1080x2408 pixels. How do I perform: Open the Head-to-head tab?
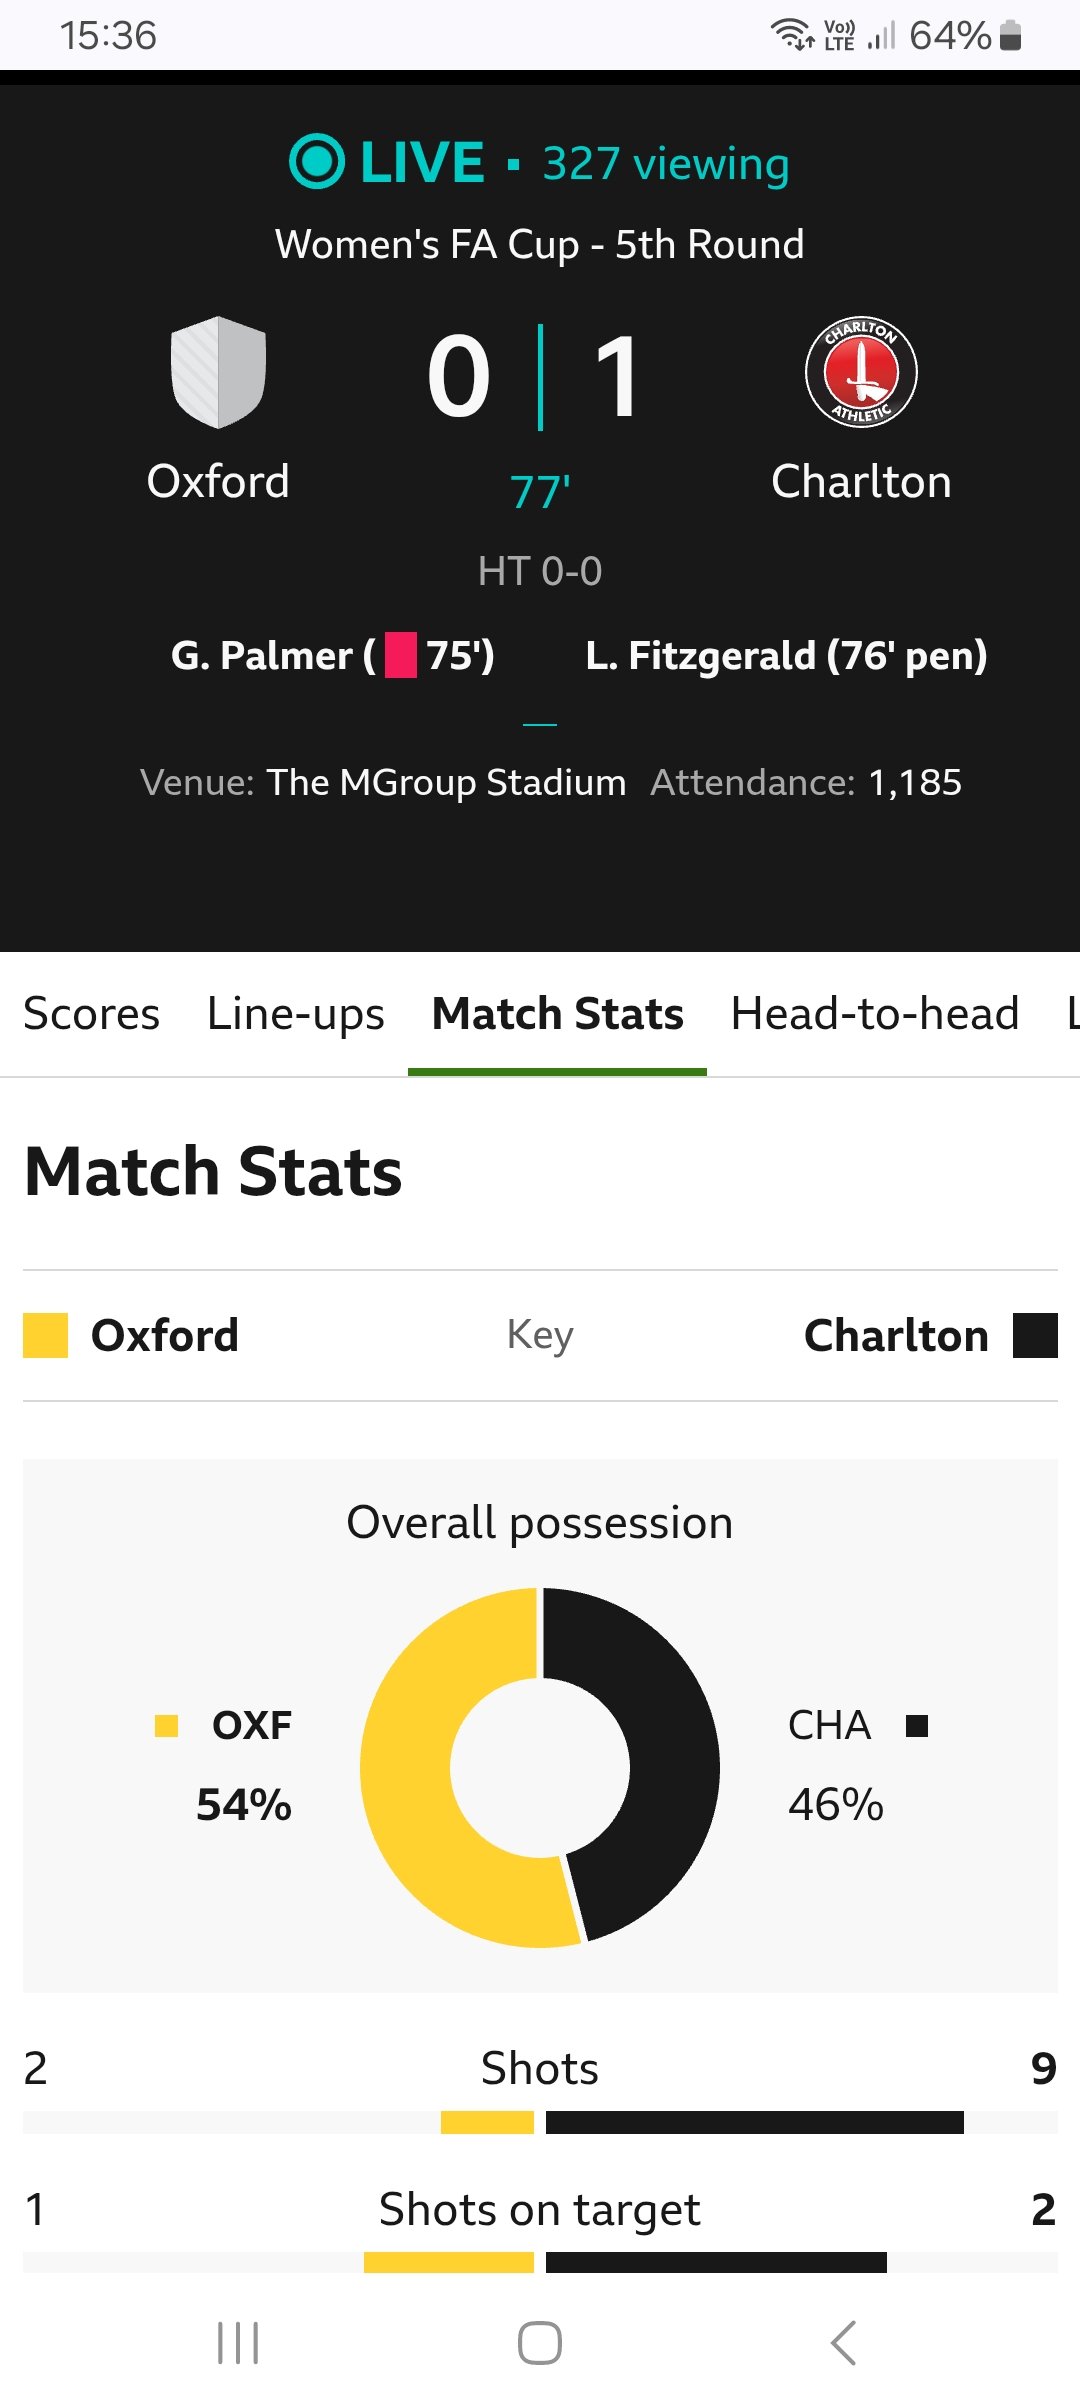click(875, 1013)
